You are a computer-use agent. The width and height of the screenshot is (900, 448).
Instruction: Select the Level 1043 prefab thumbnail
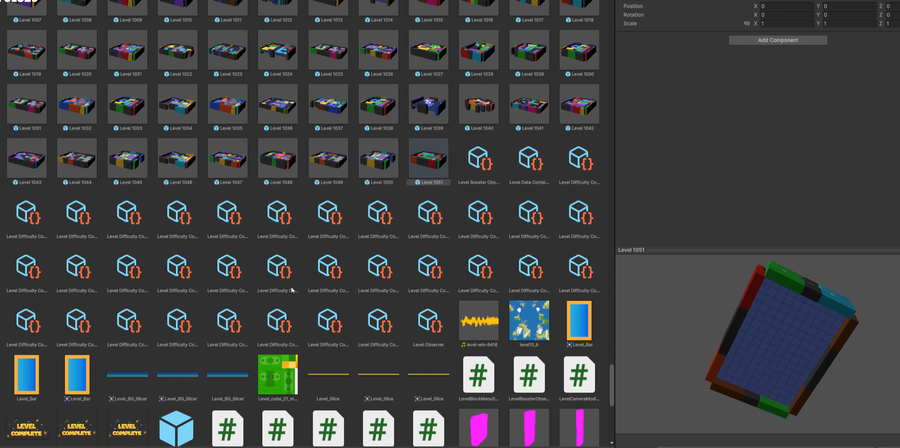point(26,157)
